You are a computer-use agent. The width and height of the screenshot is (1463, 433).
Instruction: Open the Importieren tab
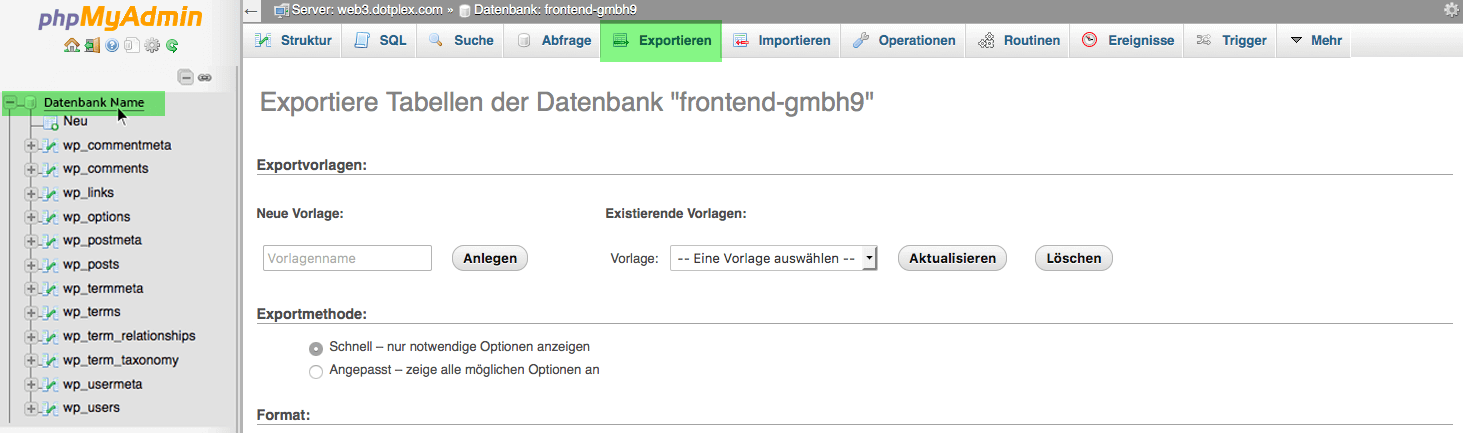782,41
